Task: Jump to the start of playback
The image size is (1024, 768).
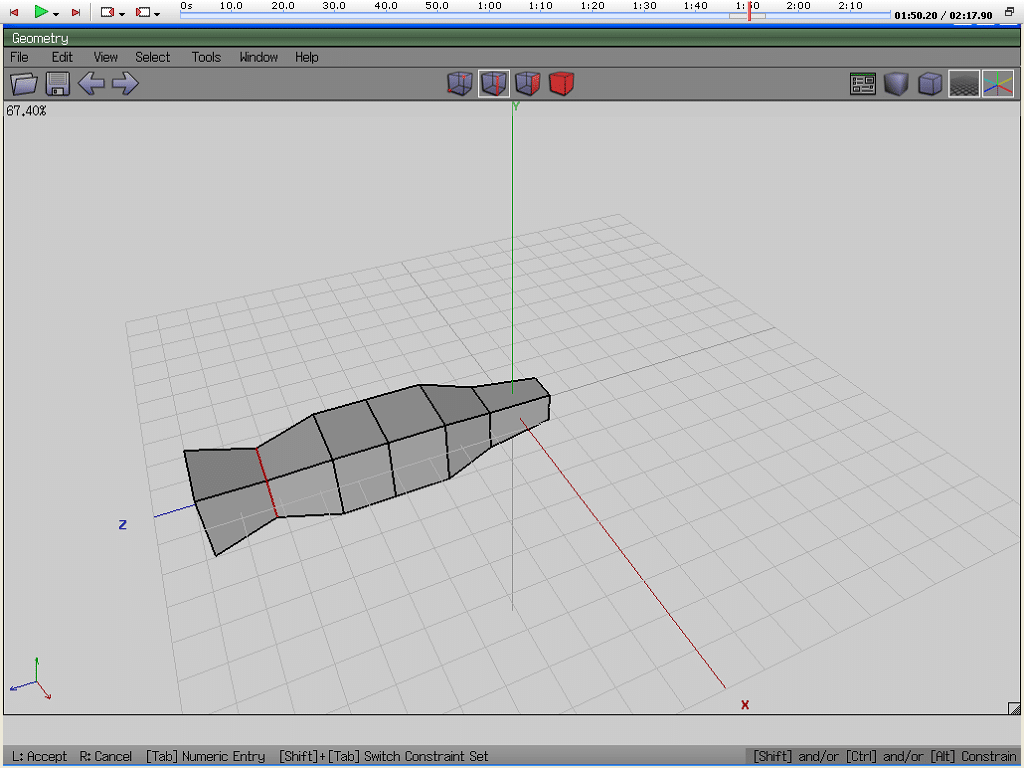Action: 14,12
